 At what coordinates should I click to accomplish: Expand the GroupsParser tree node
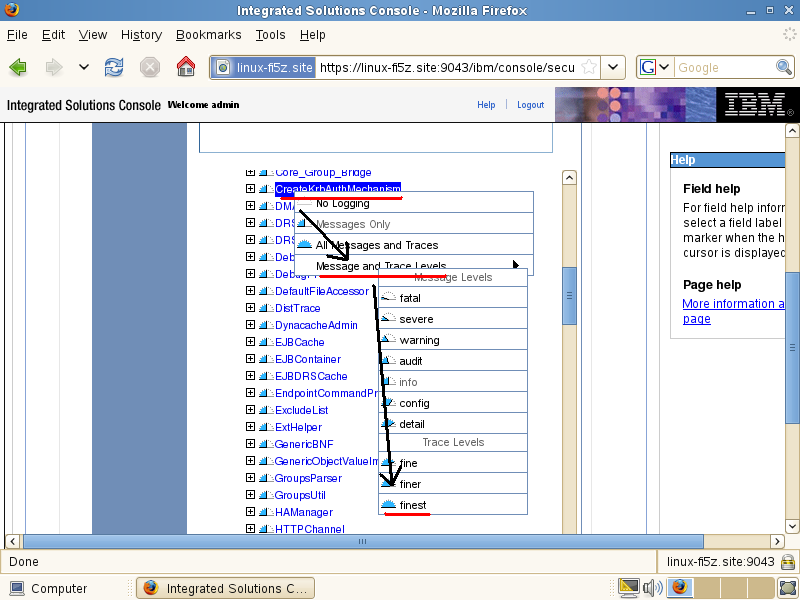click(x=250, y=478)
